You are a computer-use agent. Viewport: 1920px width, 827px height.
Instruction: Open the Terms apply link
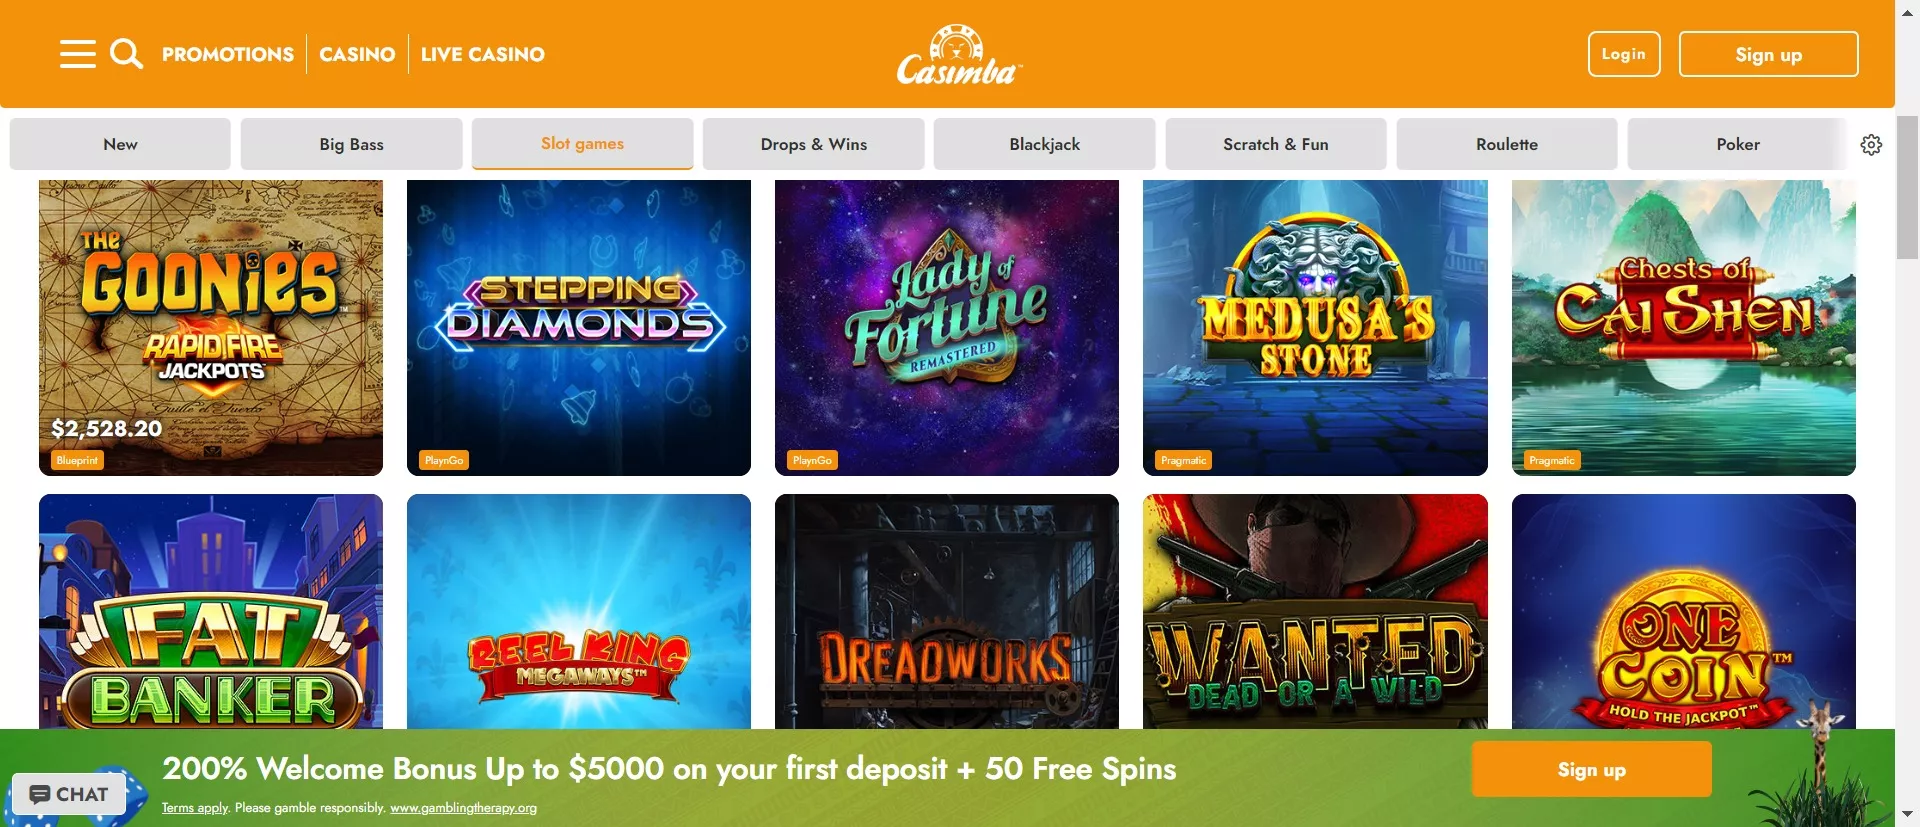pyautogui.click(x=195, y=808)
